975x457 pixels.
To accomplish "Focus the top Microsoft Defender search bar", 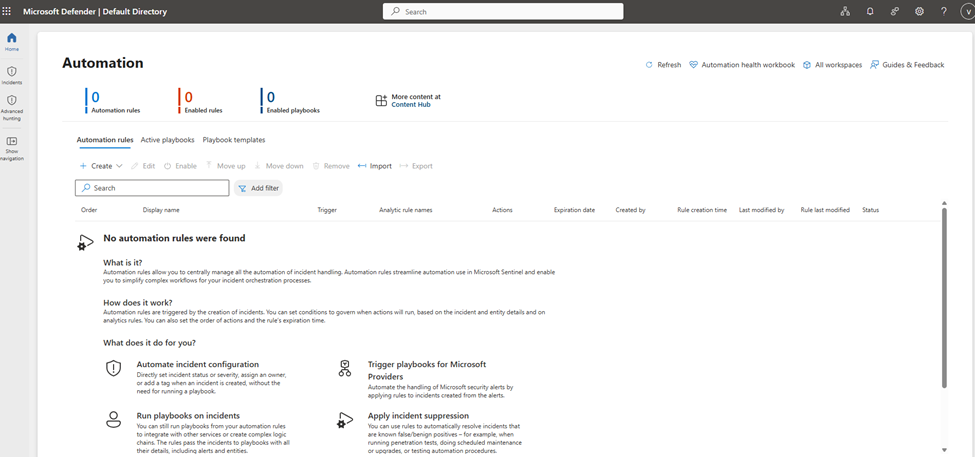I will click(503, 11).
